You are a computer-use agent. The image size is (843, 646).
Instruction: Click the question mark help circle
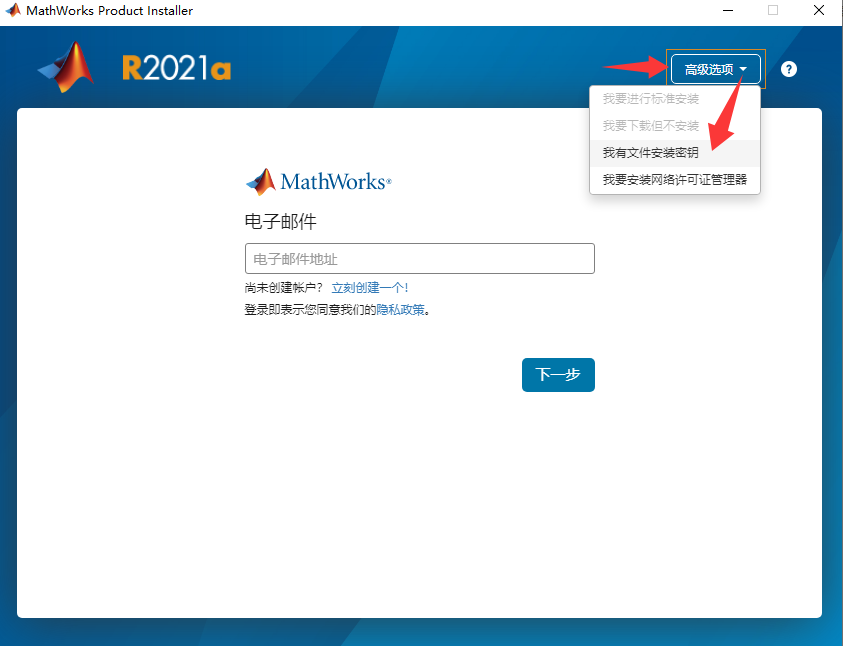point(789,69)
